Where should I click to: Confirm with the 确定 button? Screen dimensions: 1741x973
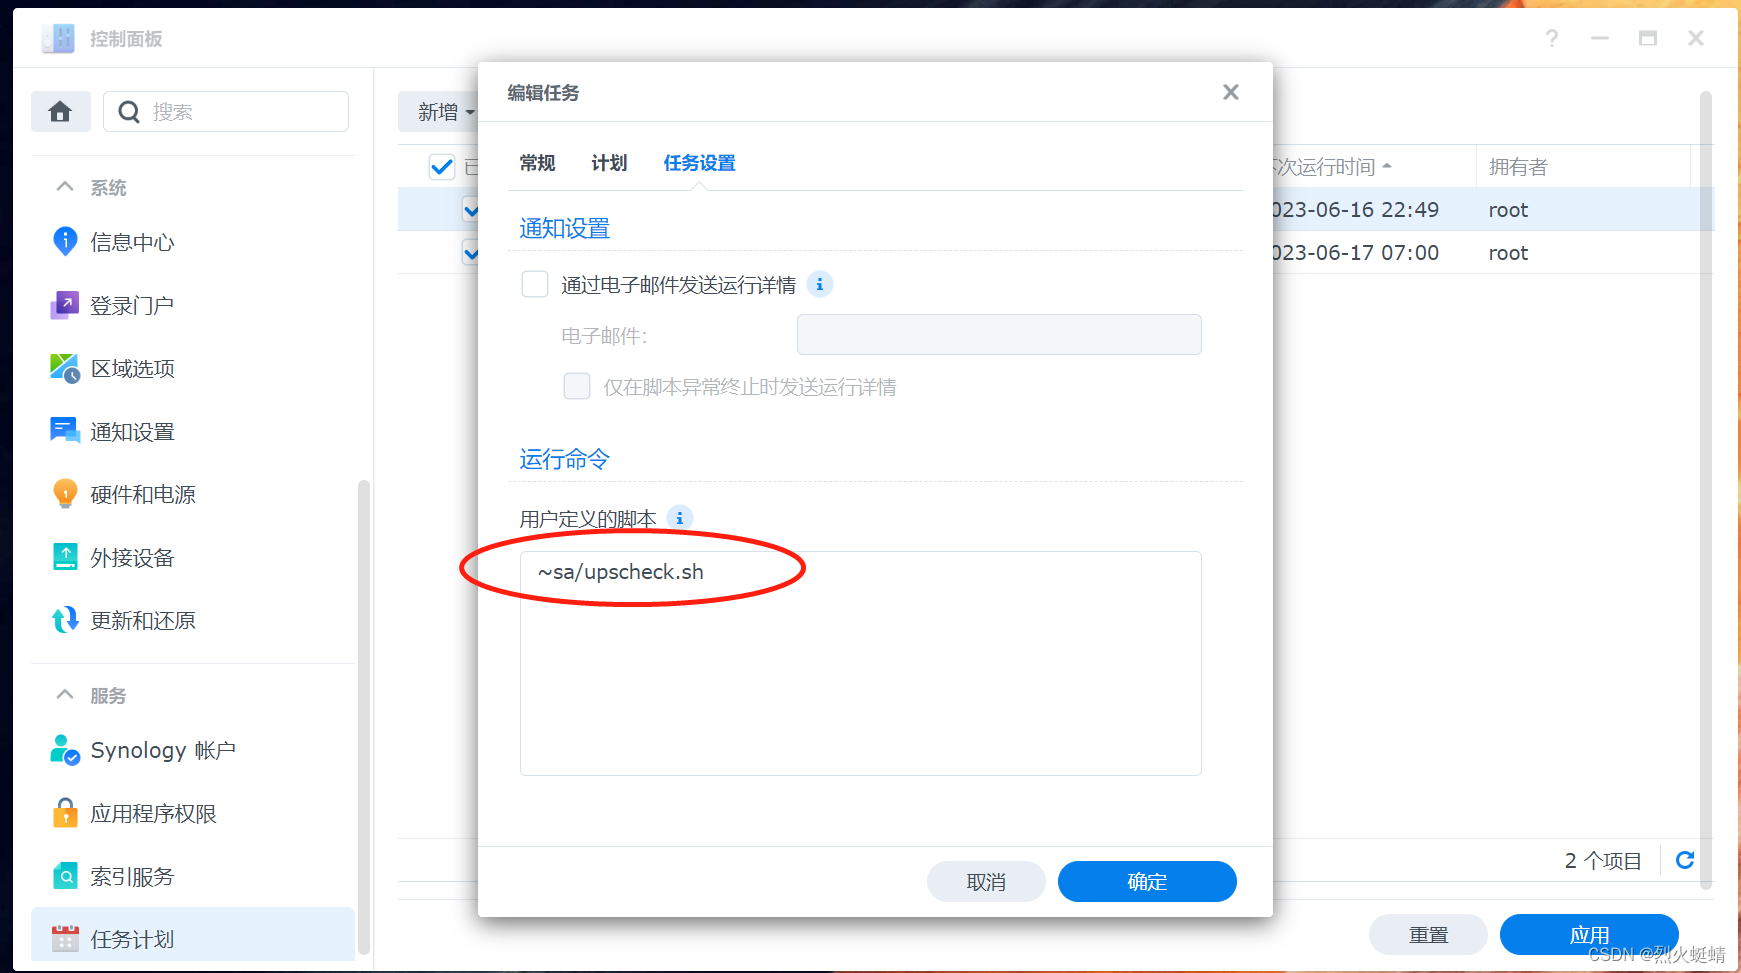1147,882
